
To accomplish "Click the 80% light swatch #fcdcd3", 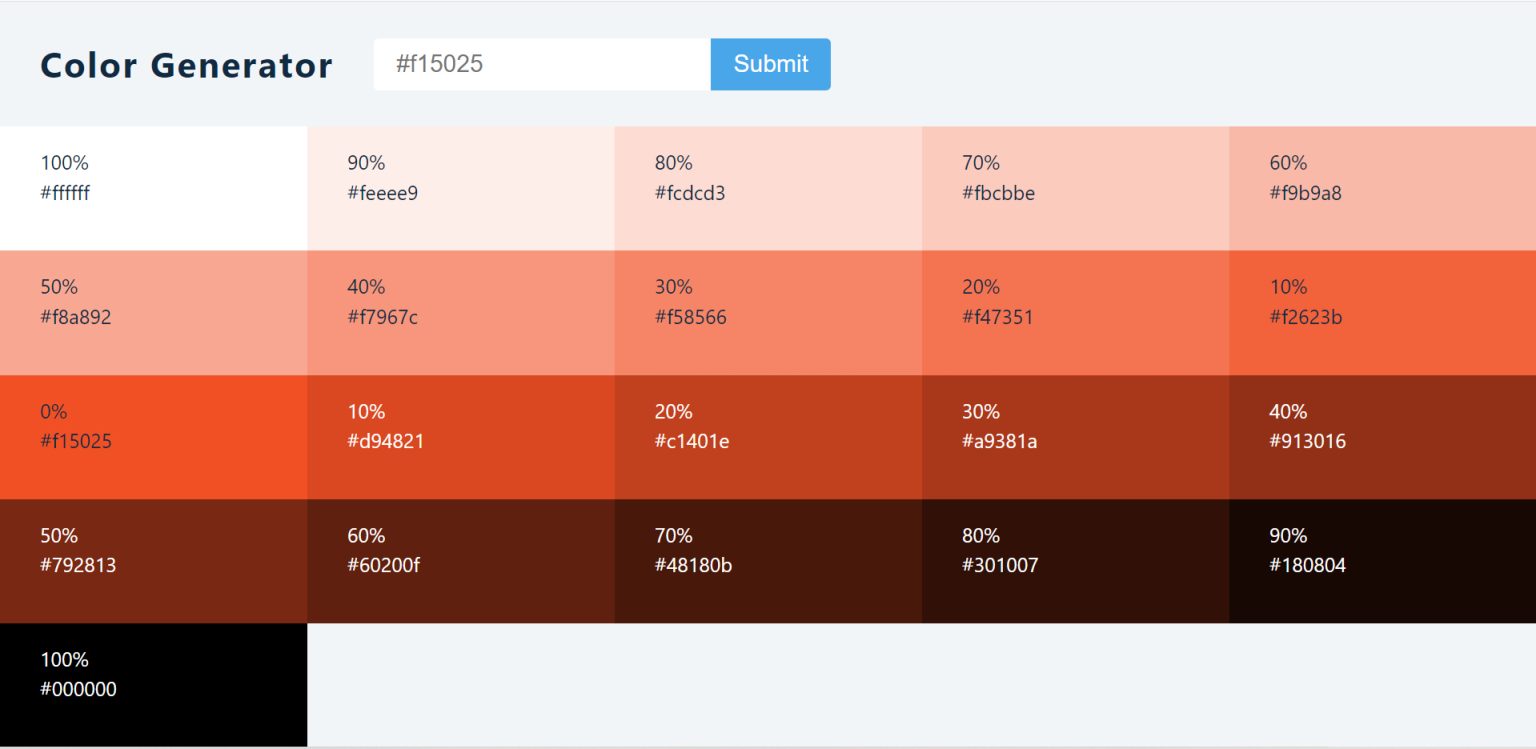I will (x=768, y=186).
